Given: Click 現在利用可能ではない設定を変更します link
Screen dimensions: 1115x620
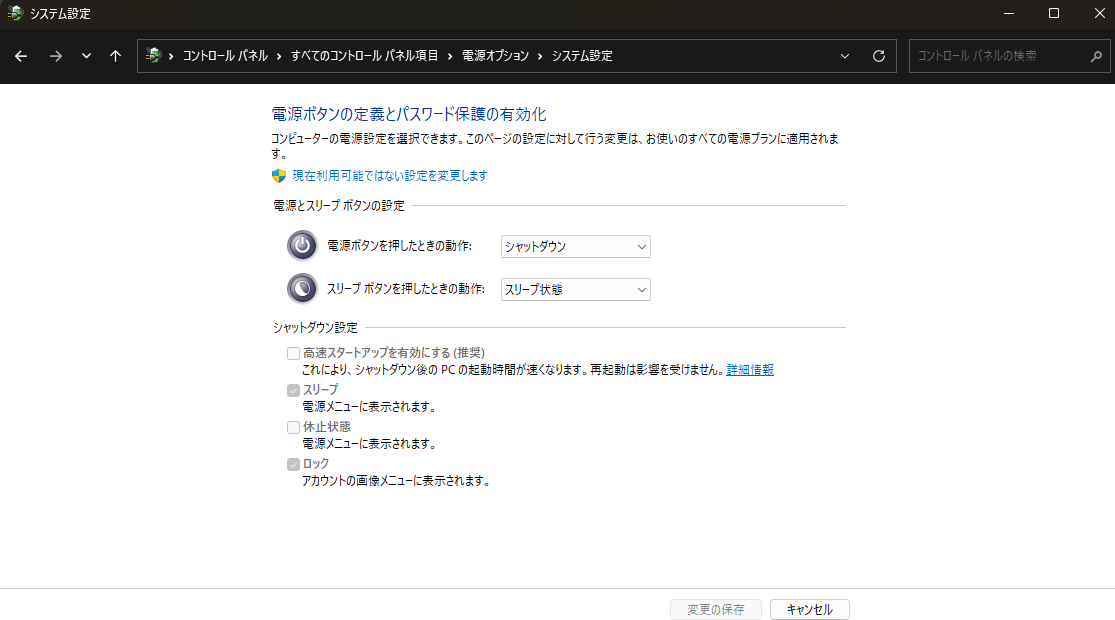Looking at the screenshot, I should (x=390, y=176).
